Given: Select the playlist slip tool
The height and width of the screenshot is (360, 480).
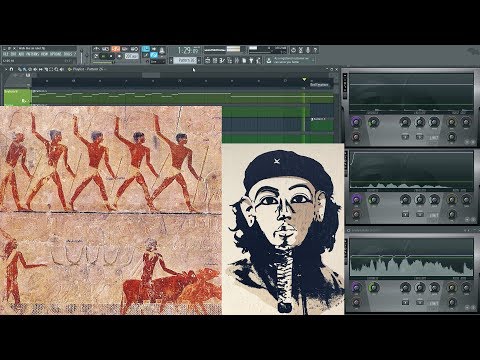Looking at the screenshot, I should coord(40,69).
